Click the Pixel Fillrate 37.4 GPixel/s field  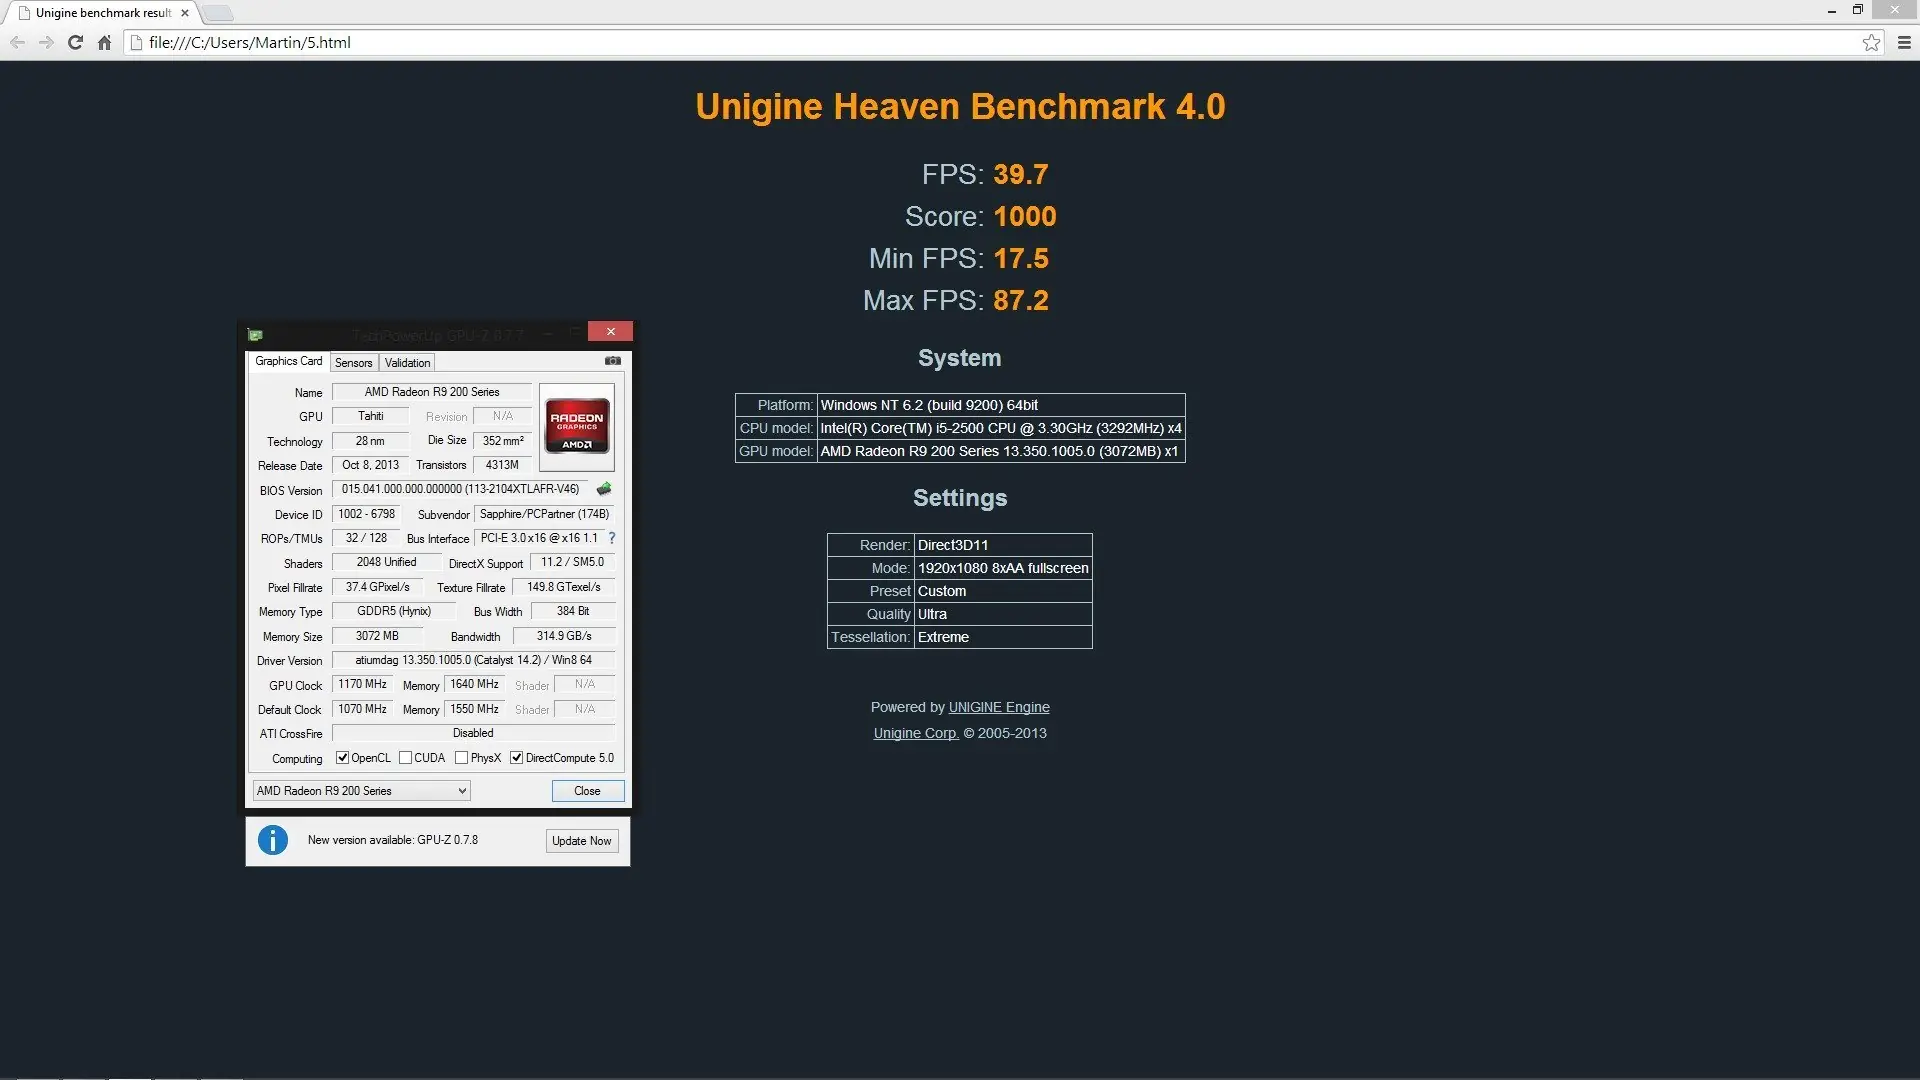coord(378,587)
